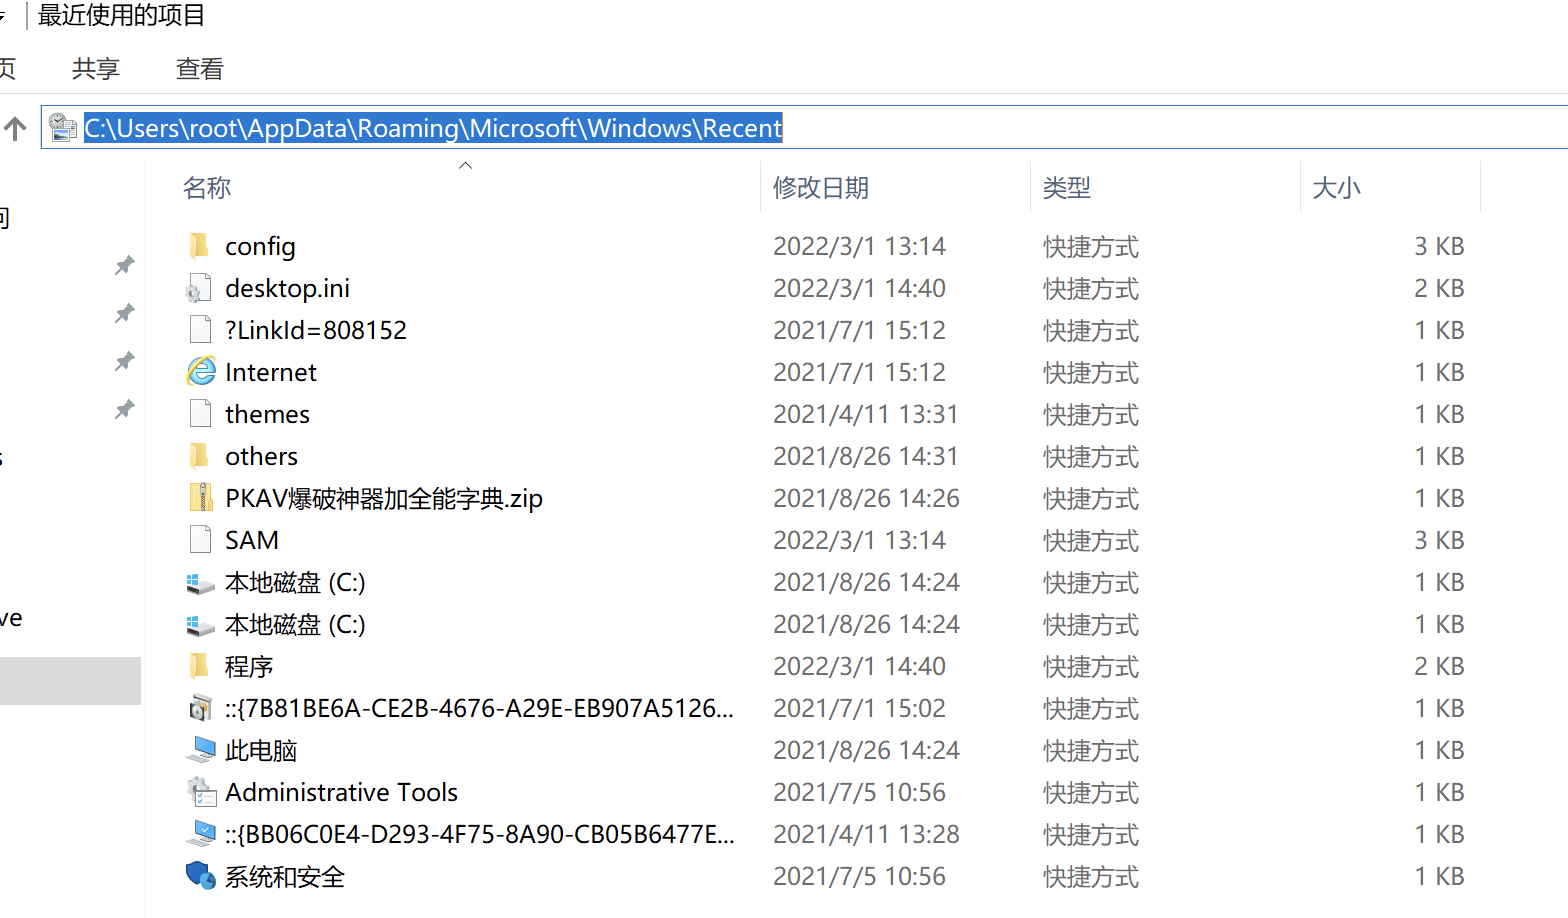Click the config folder icon
This screenshot has height=918, width=1568.
(x=200, y=246)
